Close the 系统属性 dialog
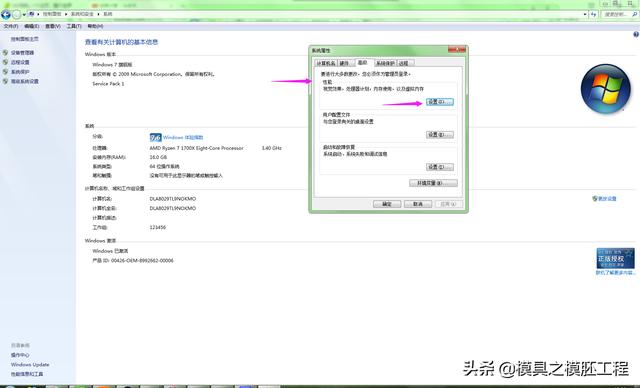This screenshot has height=388, width=640. [x=457, y=50]
